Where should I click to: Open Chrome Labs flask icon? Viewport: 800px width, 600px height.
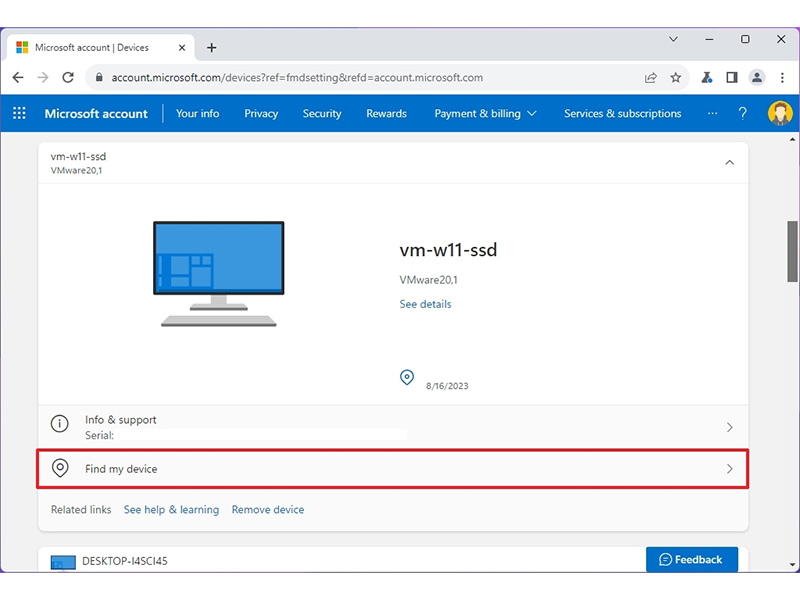(x=707, y=78)
